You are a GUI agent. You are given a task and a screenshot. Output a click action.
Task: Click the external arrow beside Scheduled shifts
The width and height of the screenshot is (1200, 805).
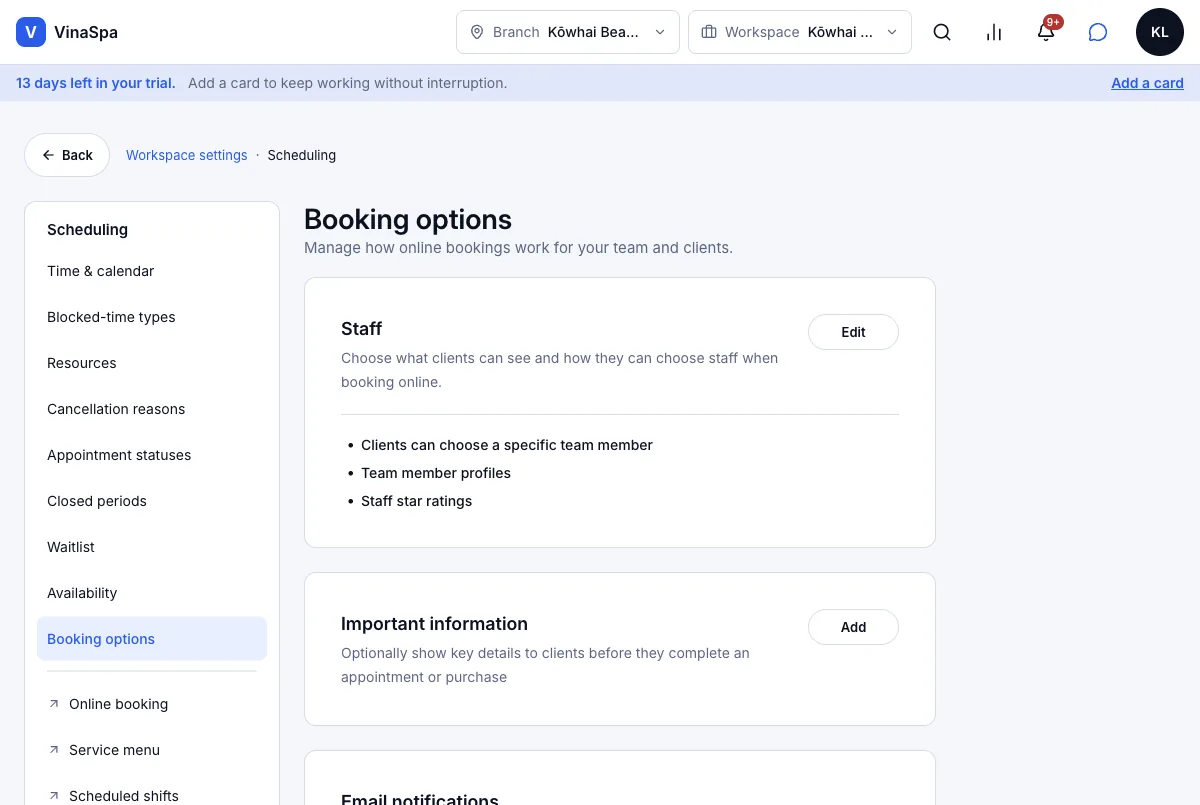tap(54, 796)
